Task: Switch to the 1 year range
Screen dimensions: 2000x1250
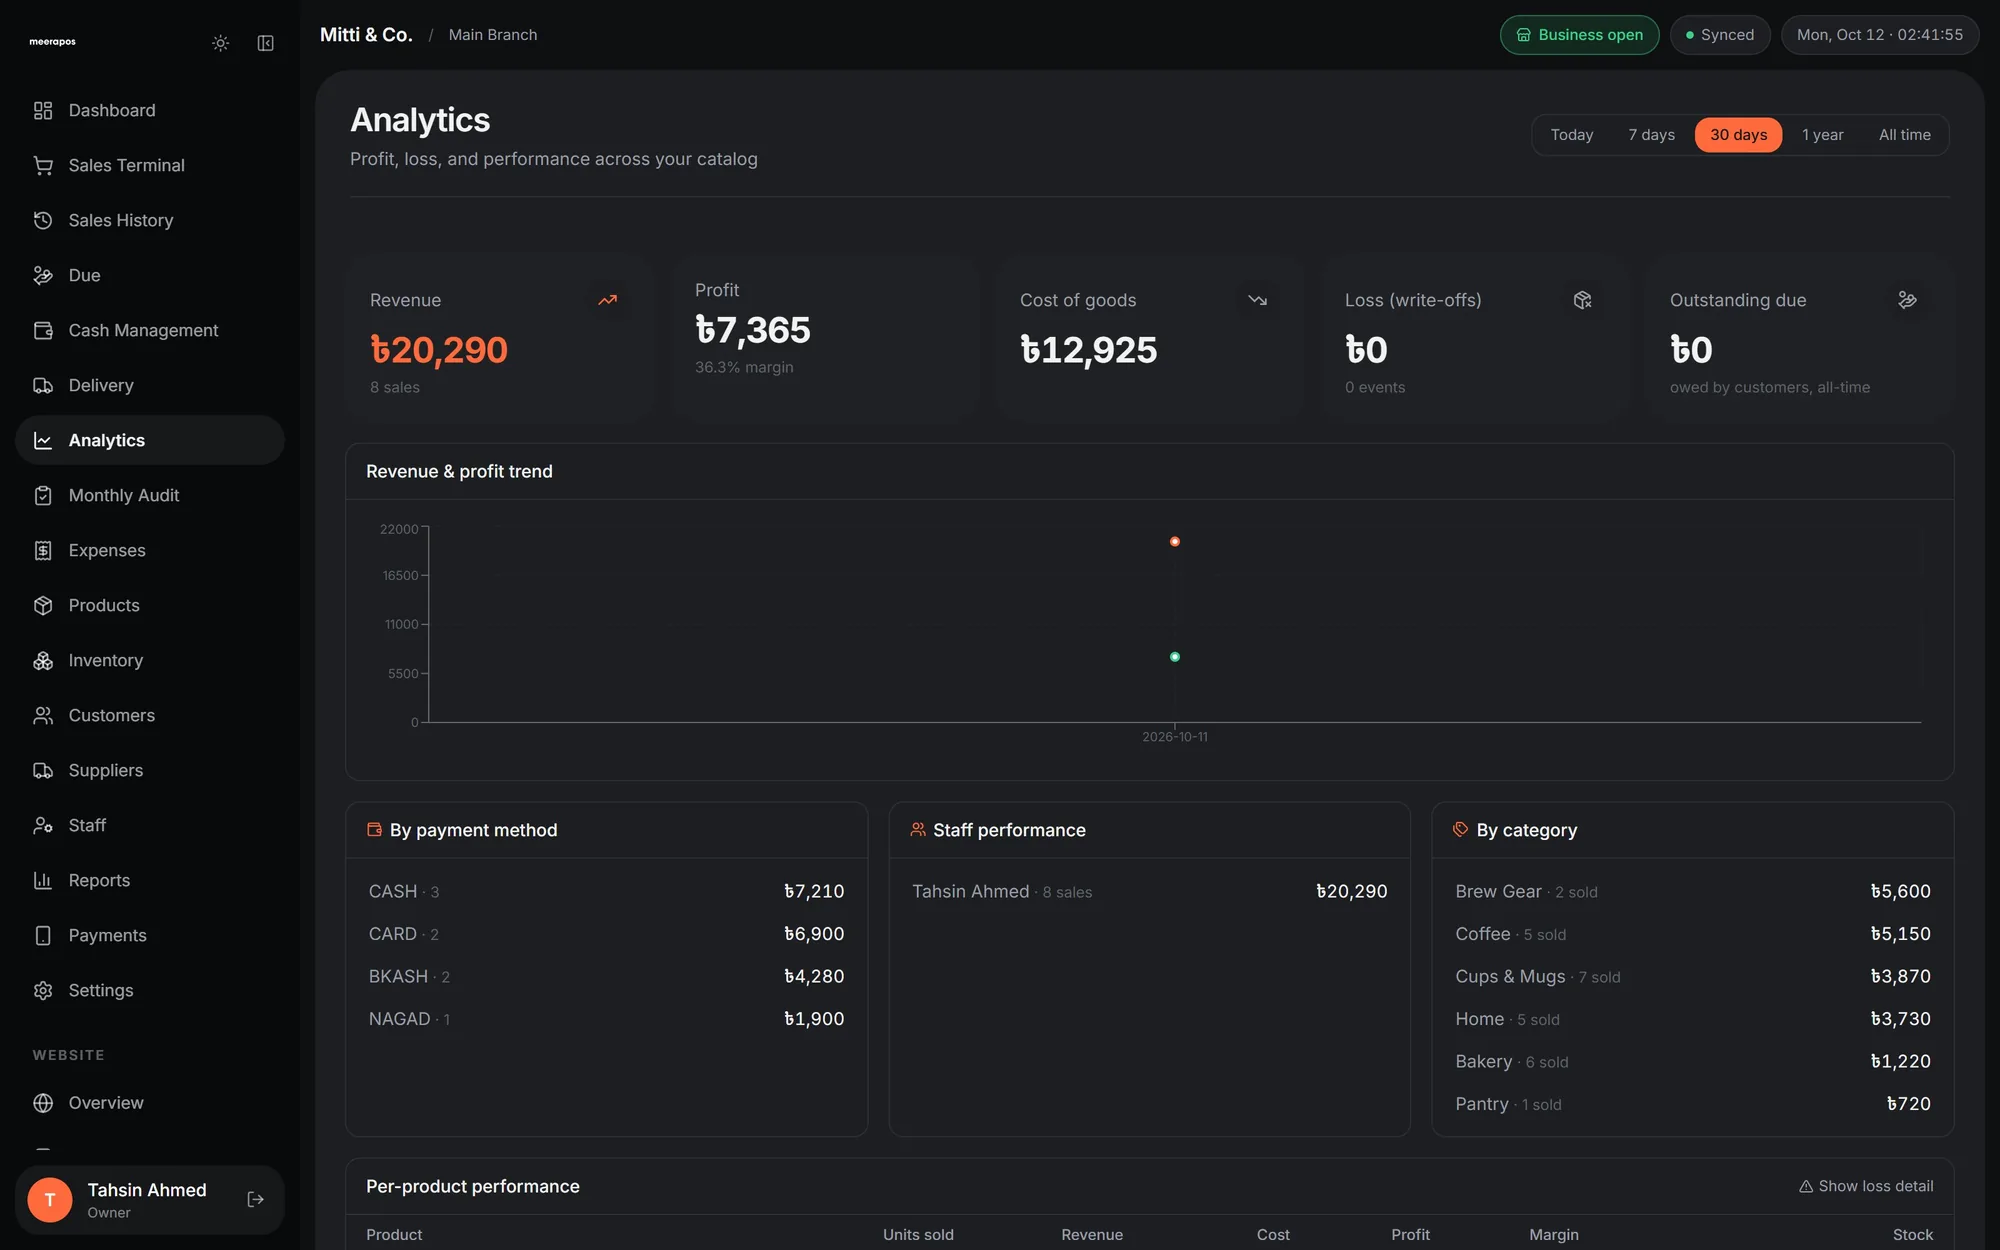Action: pyautogui.click(x=1822, y=135)
